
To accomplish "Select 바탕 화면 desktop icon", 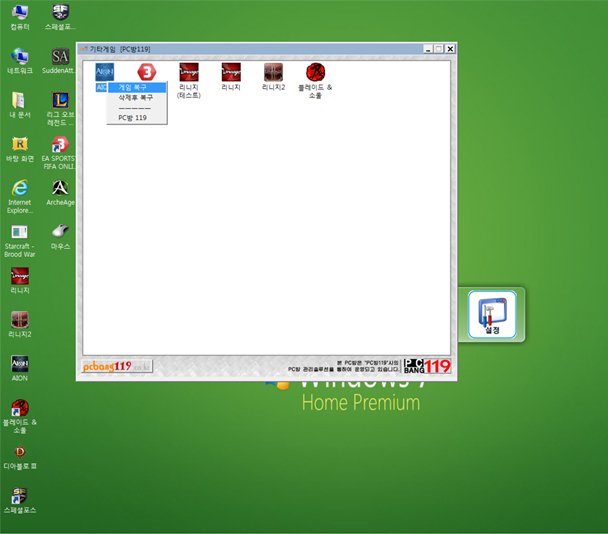I will (x=20, y=149).
